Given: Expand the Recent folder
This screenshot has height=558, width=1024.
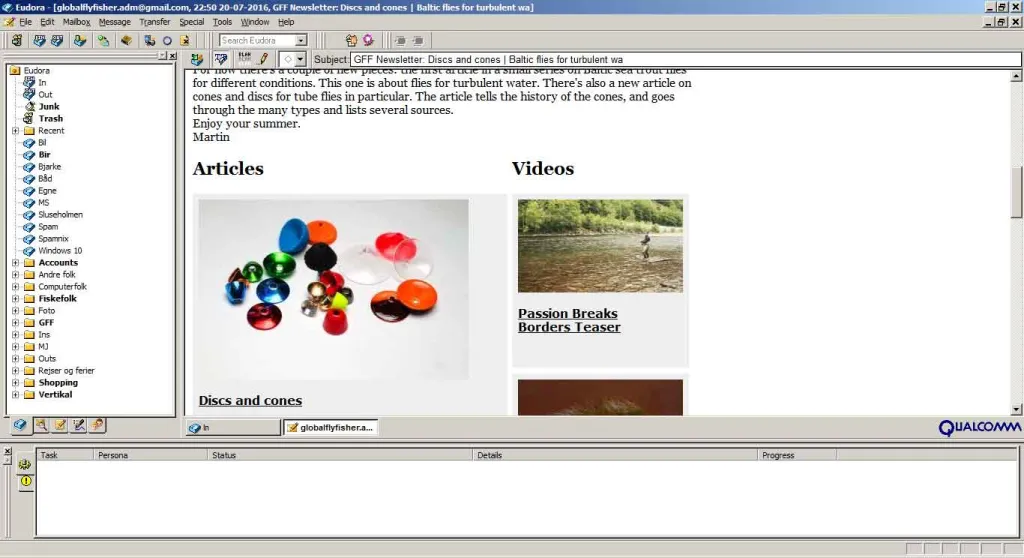Looking at the screenshot, I should pos(16,131).
